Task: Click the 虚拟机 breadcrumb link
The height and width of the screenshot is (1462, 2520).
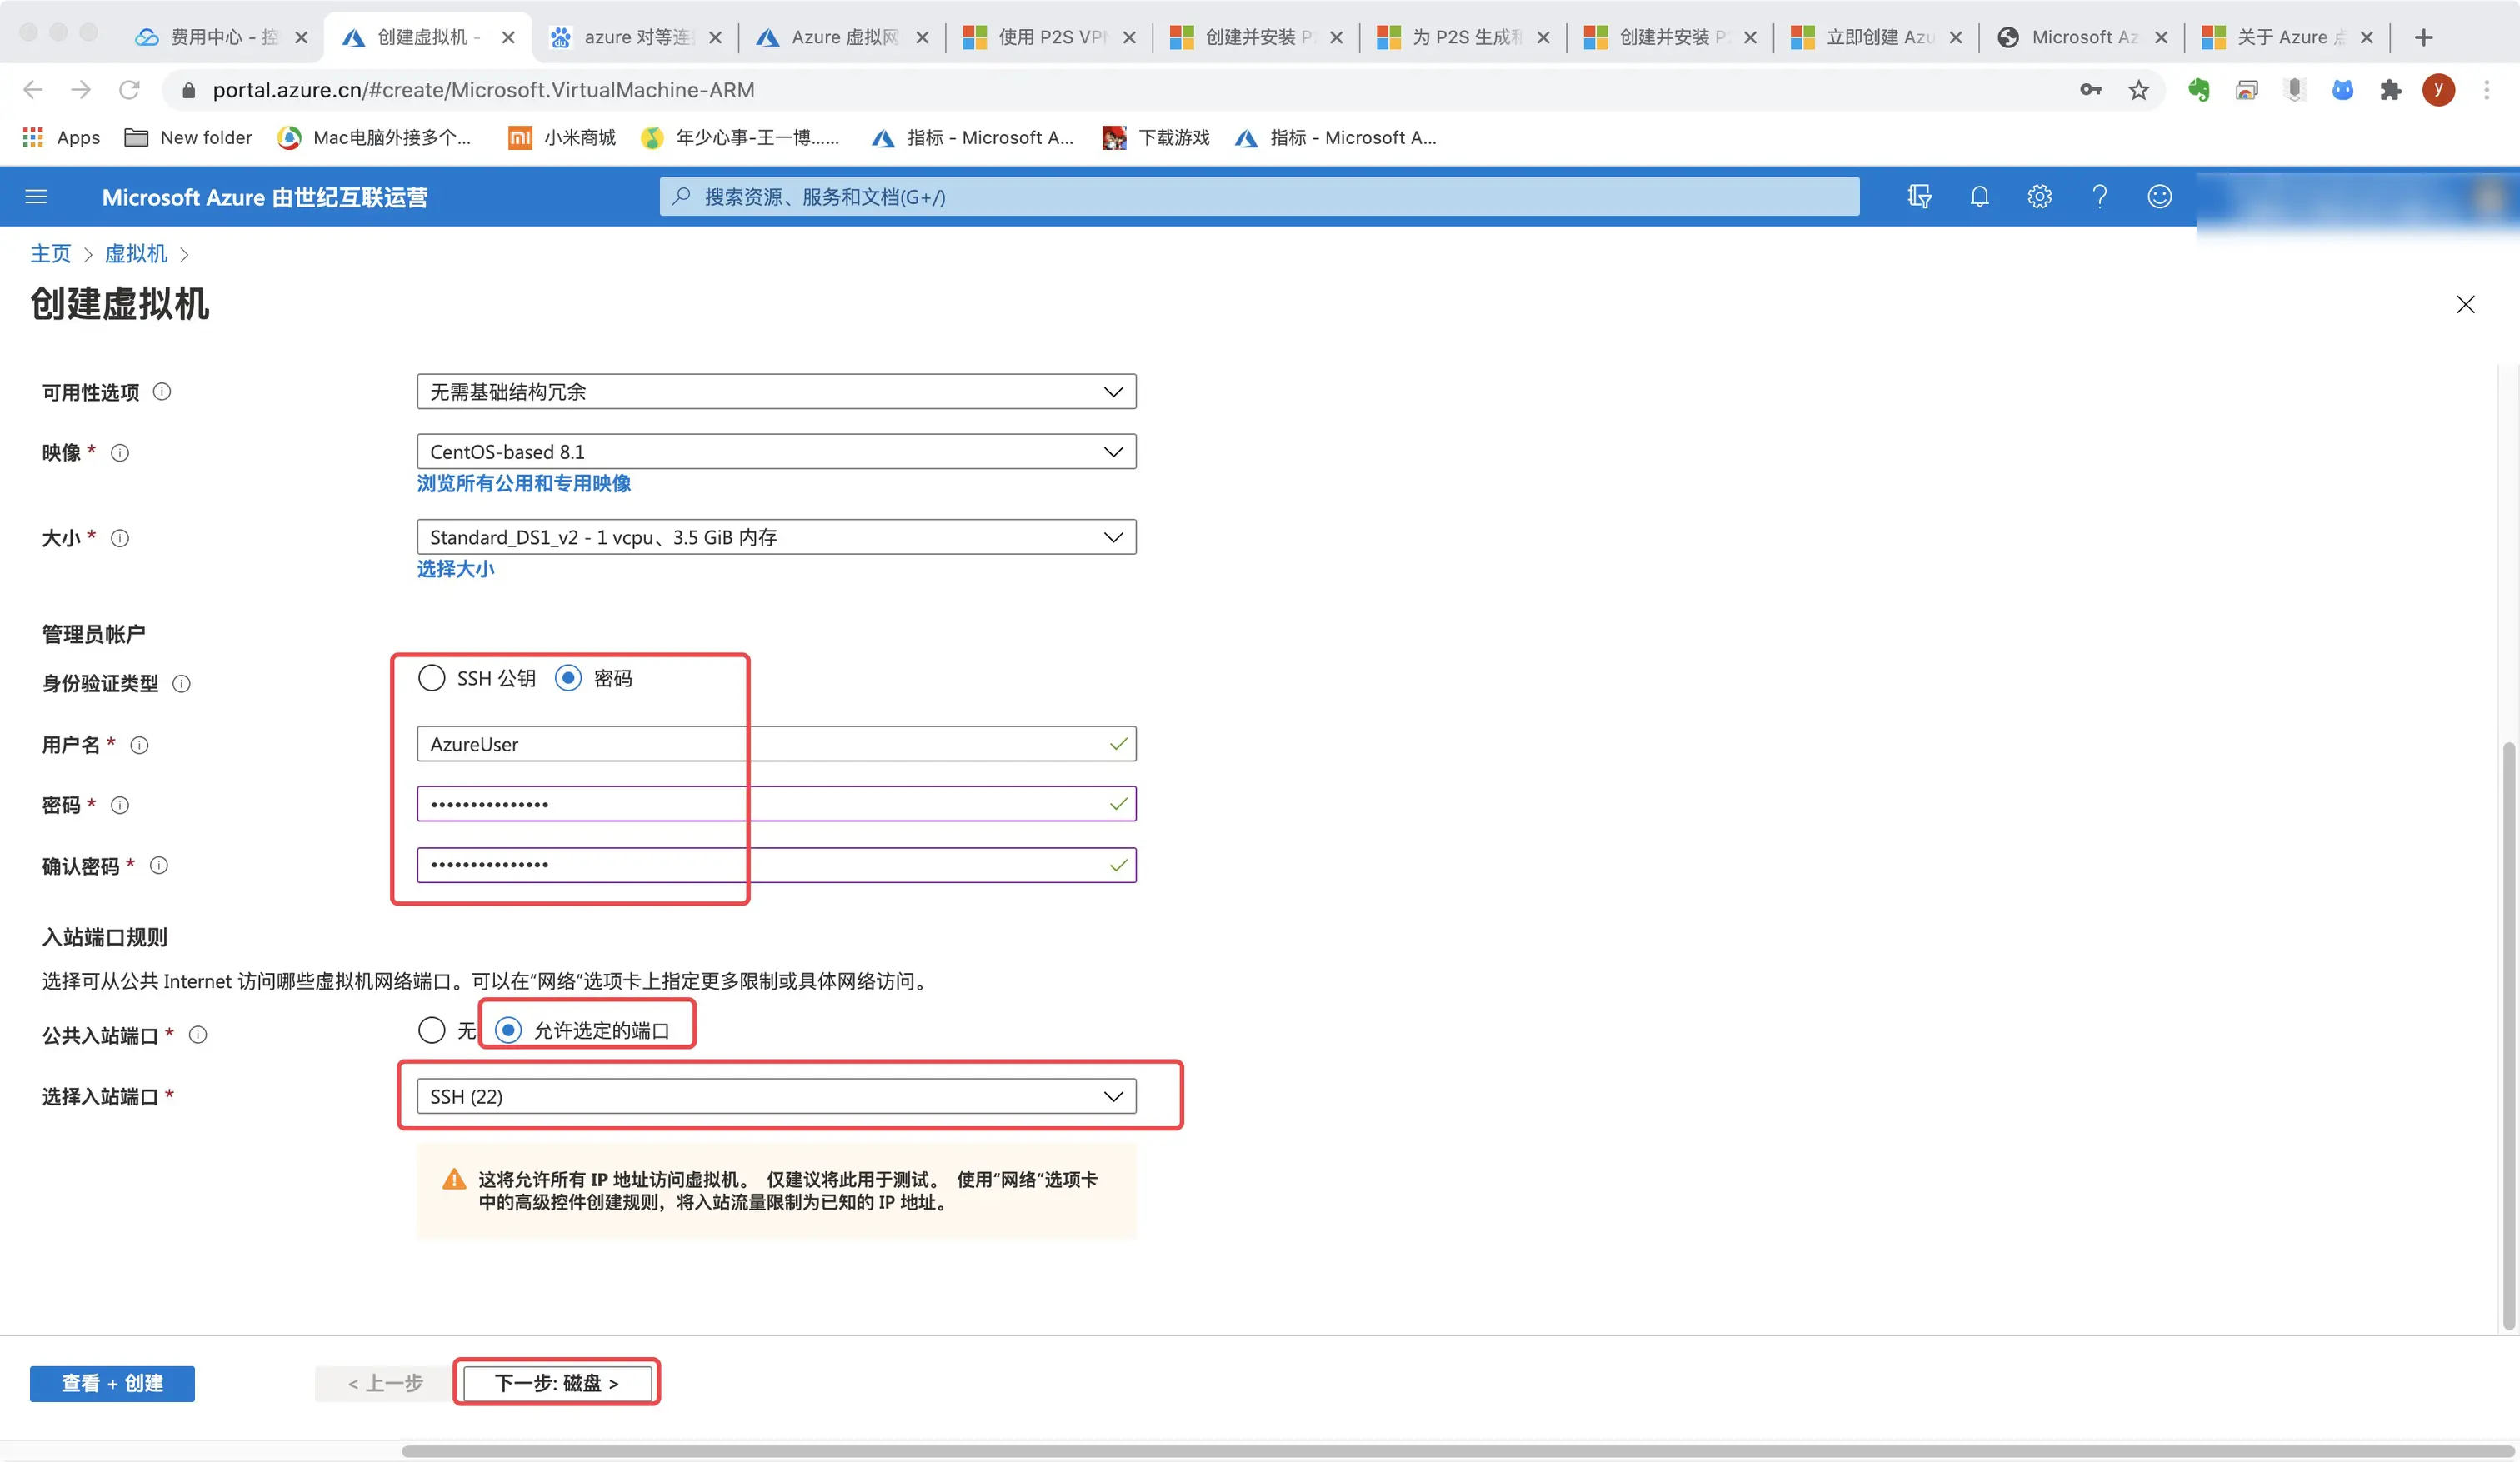Action: click(136, 254)
